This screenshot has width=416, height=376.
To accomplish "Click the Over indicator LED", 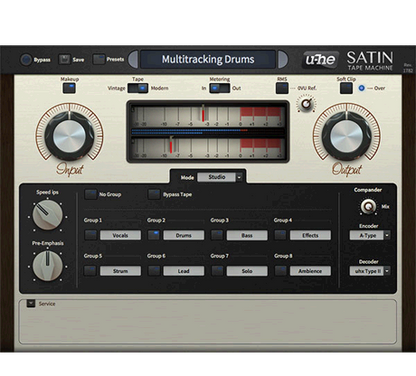I will (361, 88).
